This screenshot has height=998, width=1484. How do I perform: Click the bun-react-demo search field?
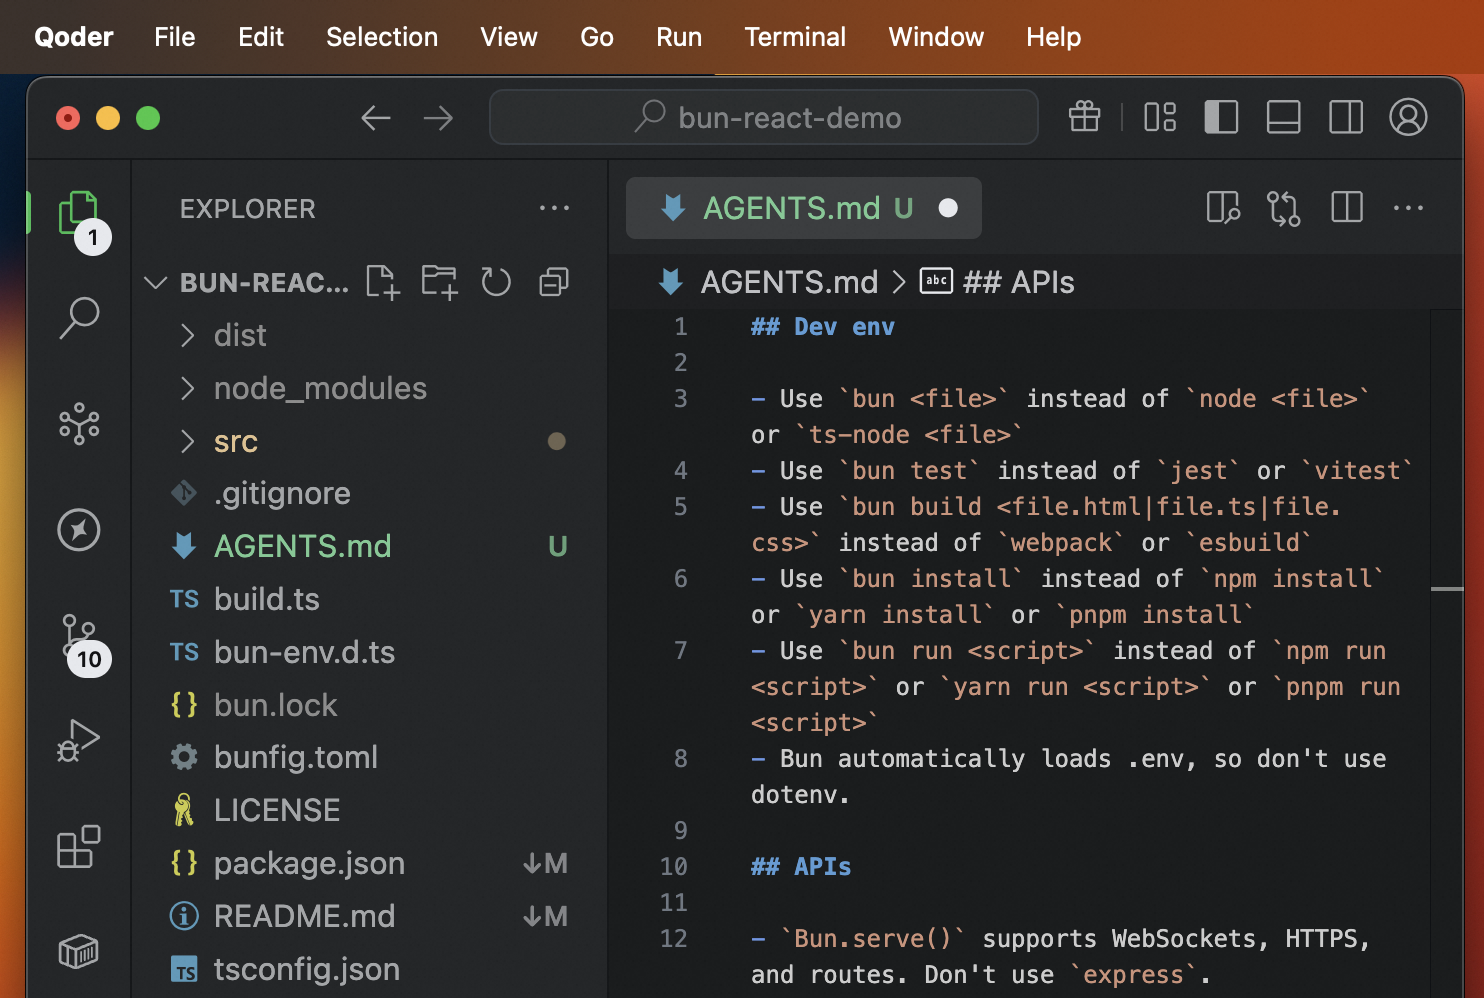tap(765, 118)
